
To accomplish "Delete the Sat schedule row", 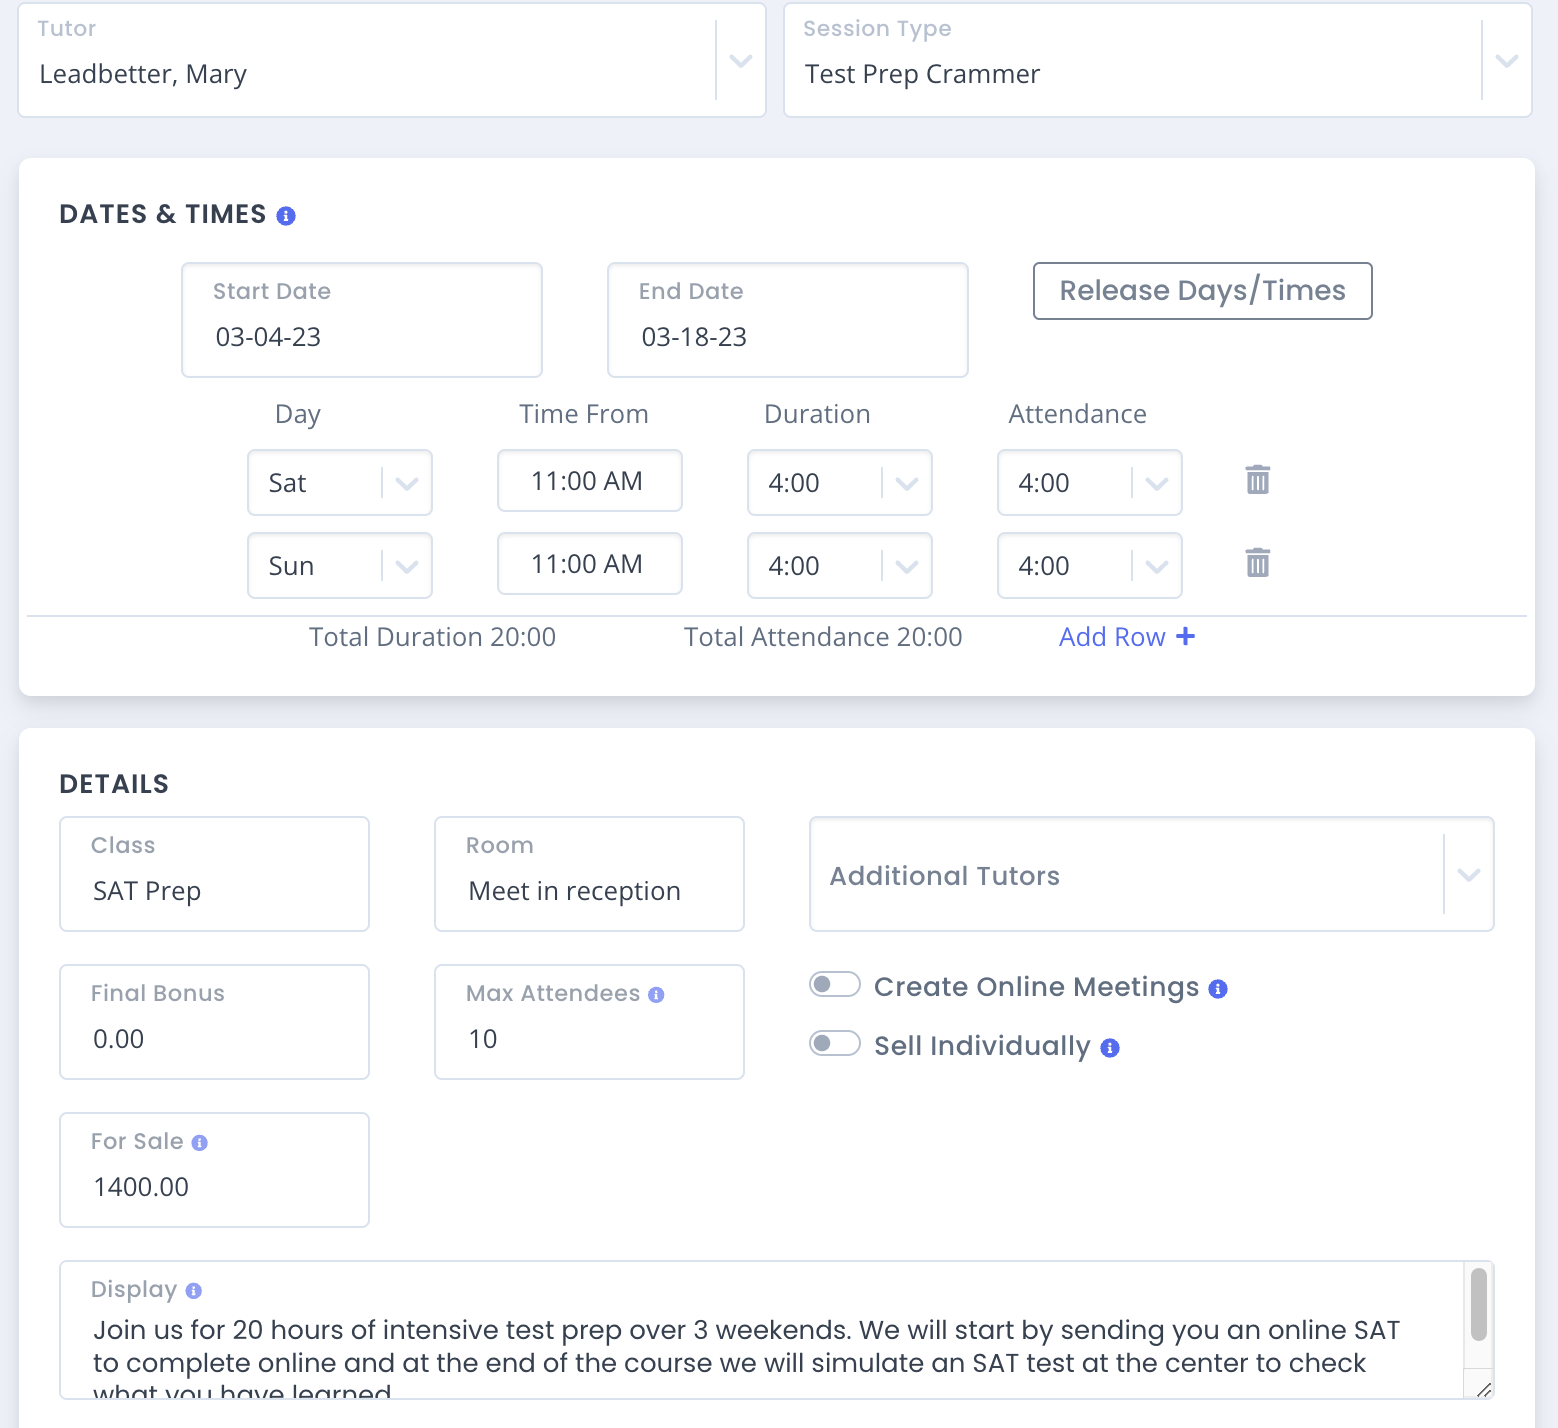I will [x=1257, y=480].
